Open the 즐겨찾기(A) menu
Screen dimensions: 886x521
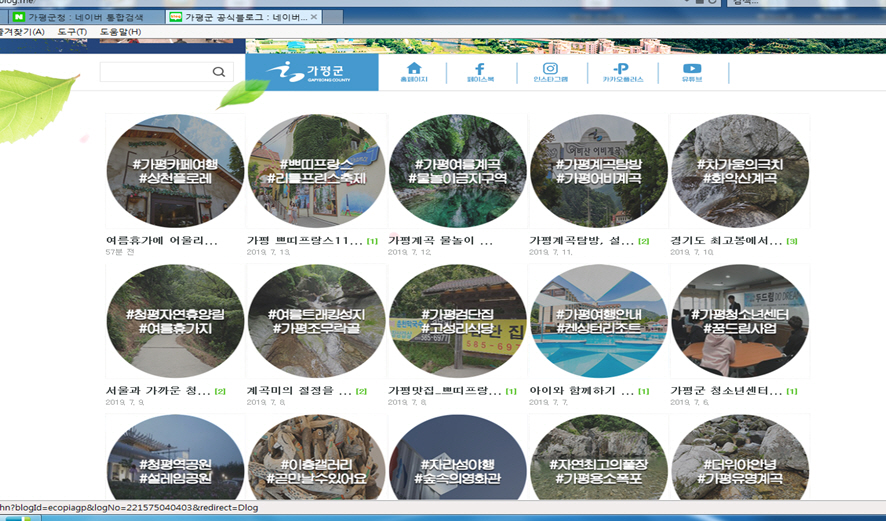(21, 32)
